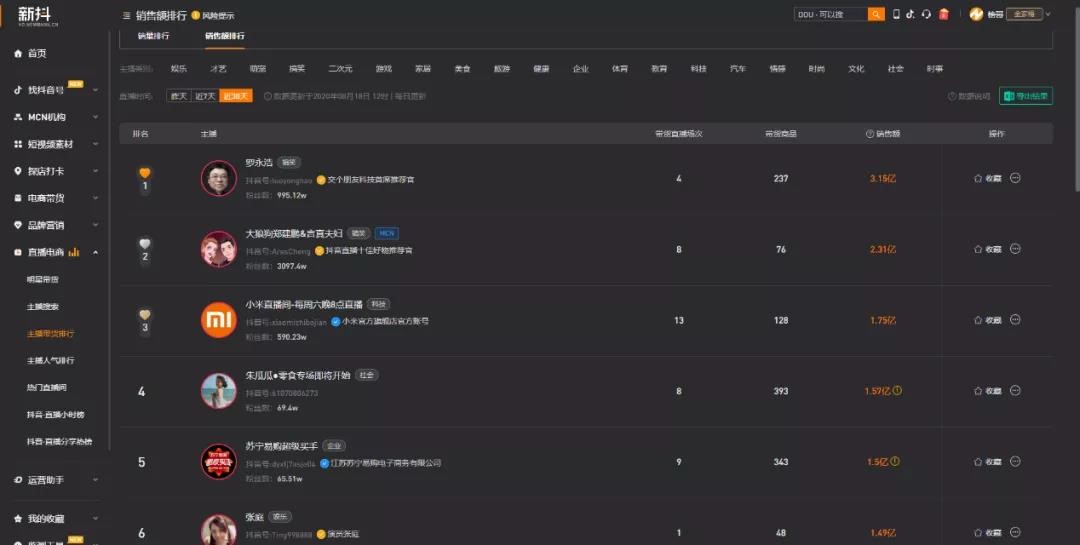Open 主播搜索 in sidebar
The width and height of the screenshot is (1080, 545).
point(43,307)
